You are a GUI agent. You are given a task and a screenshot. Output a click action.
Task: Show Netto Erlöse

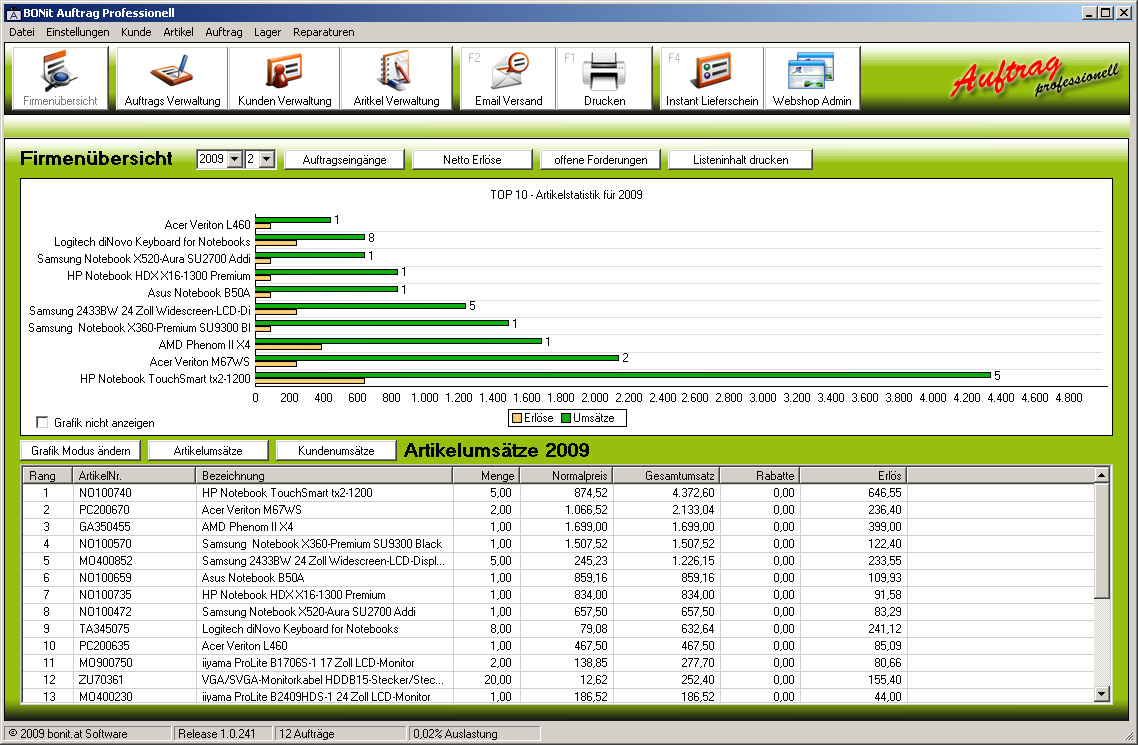coord(472,160)
